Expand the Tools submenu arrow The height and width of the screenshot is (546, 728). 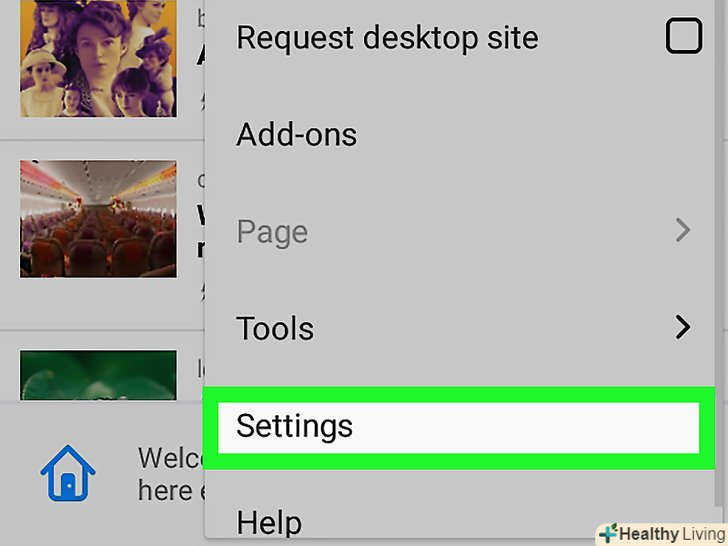(x=683, y=328)
